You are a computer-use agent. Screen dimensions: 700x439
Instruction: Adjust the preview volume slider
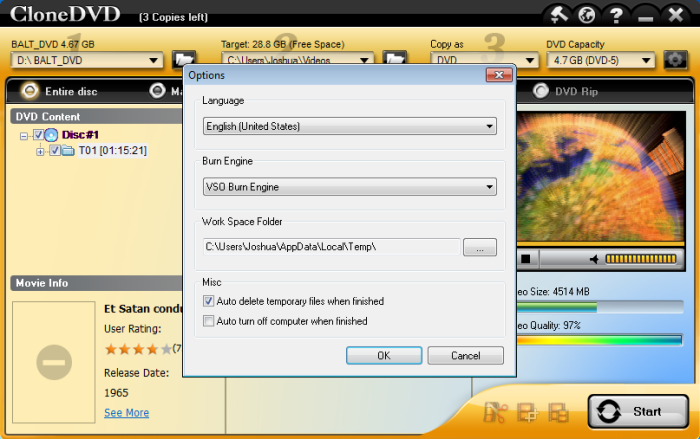pyautogui.click(x=641, y=259)
